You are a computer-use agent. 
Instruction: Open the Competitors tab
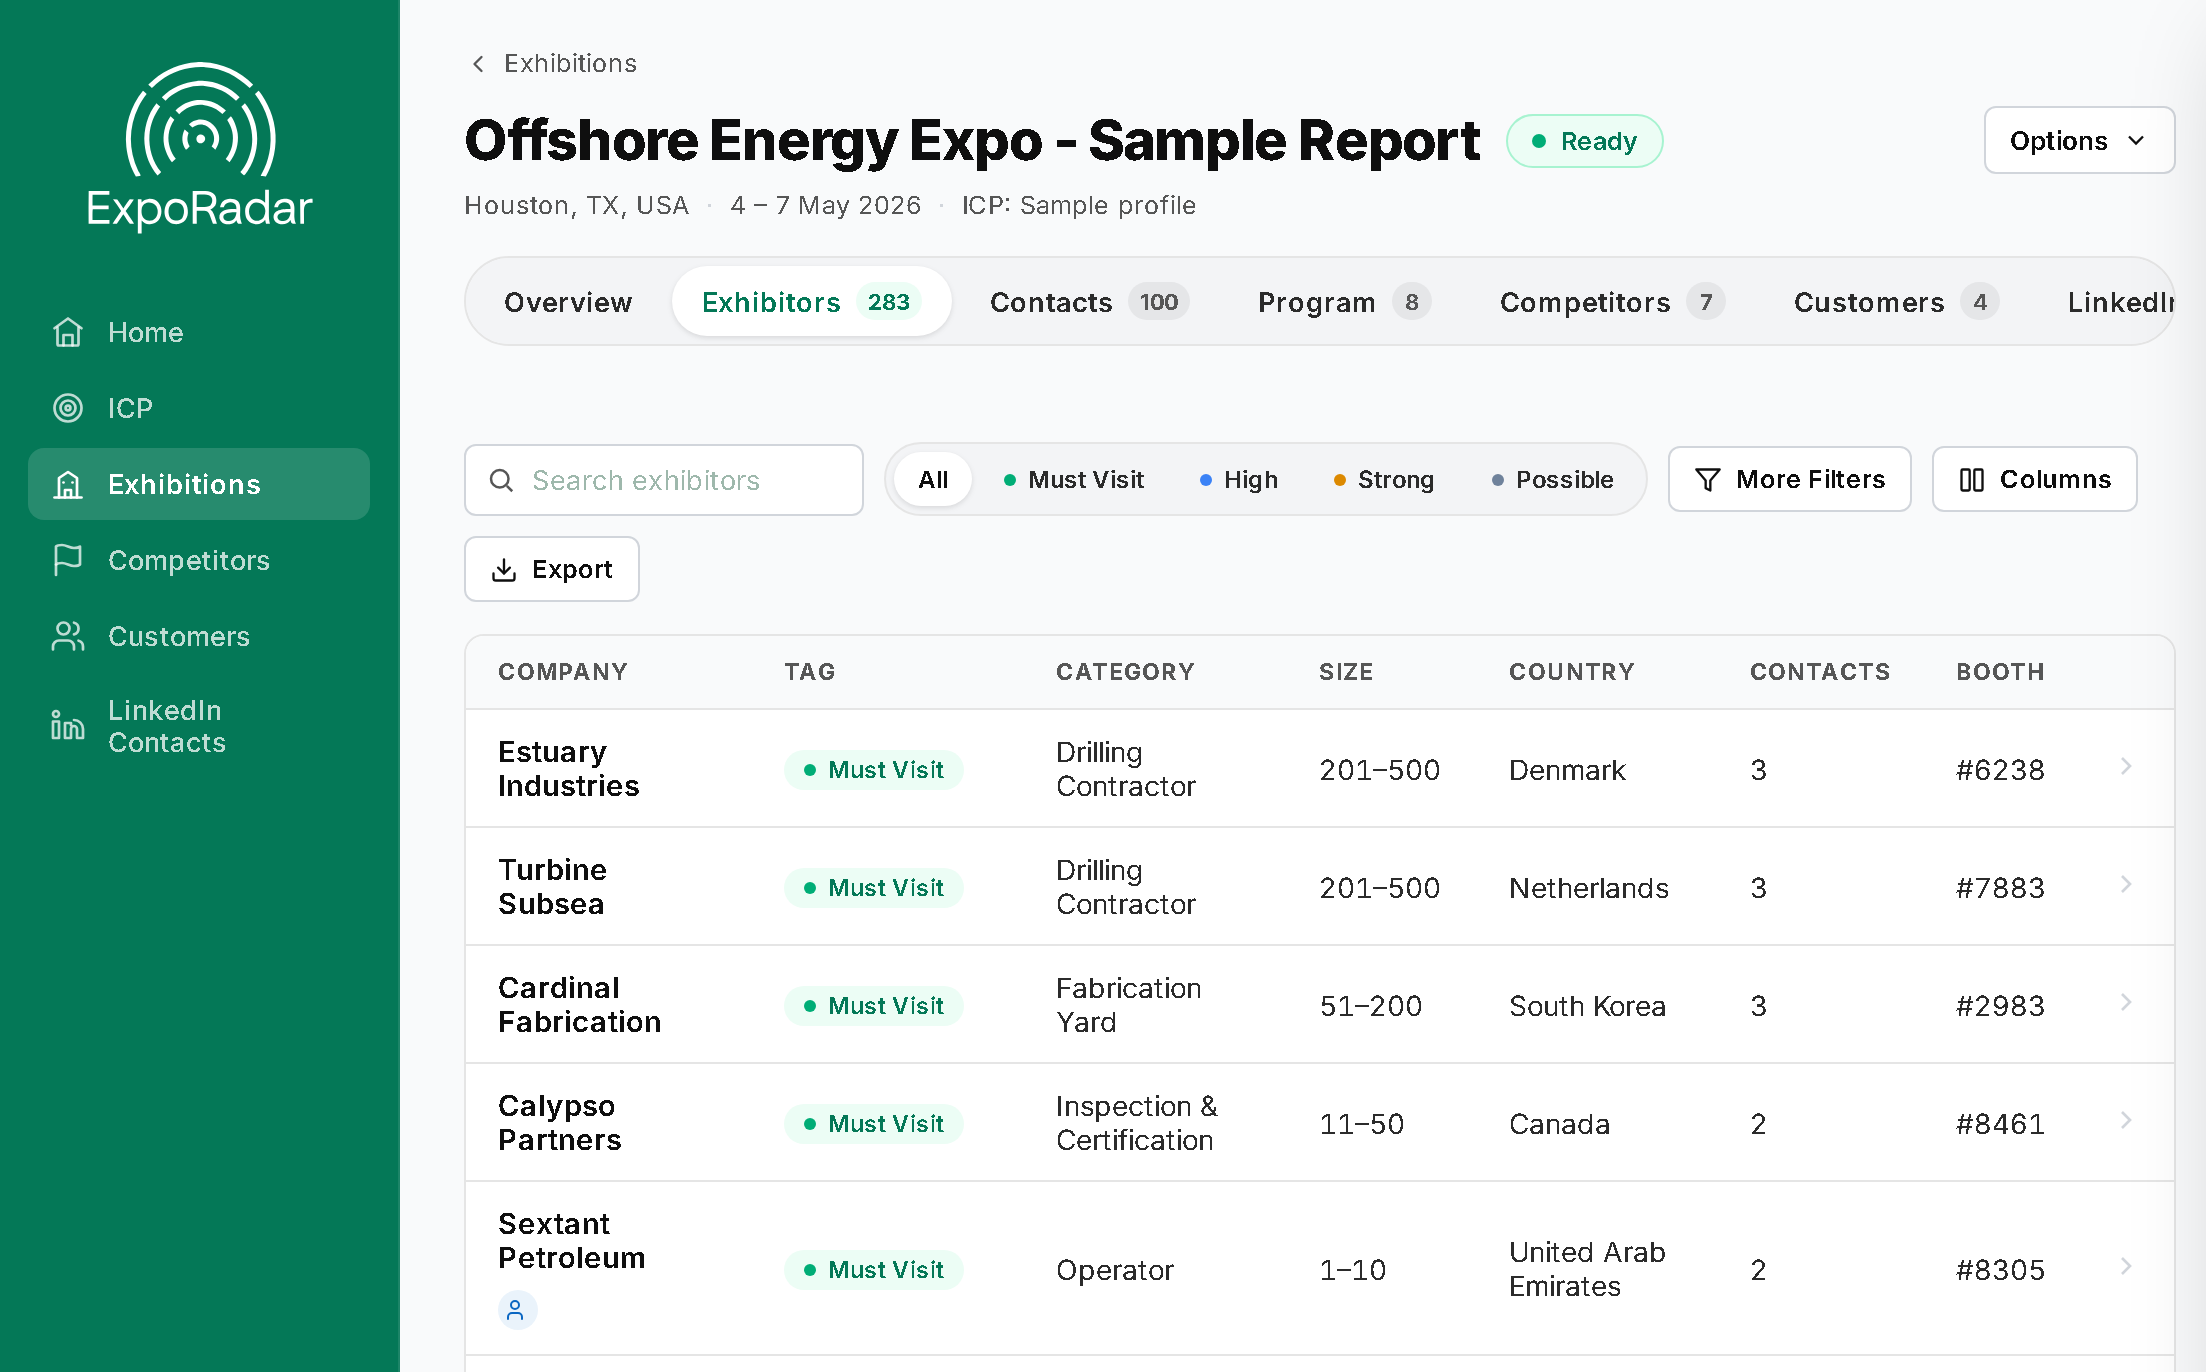[x=1612, y=302]
